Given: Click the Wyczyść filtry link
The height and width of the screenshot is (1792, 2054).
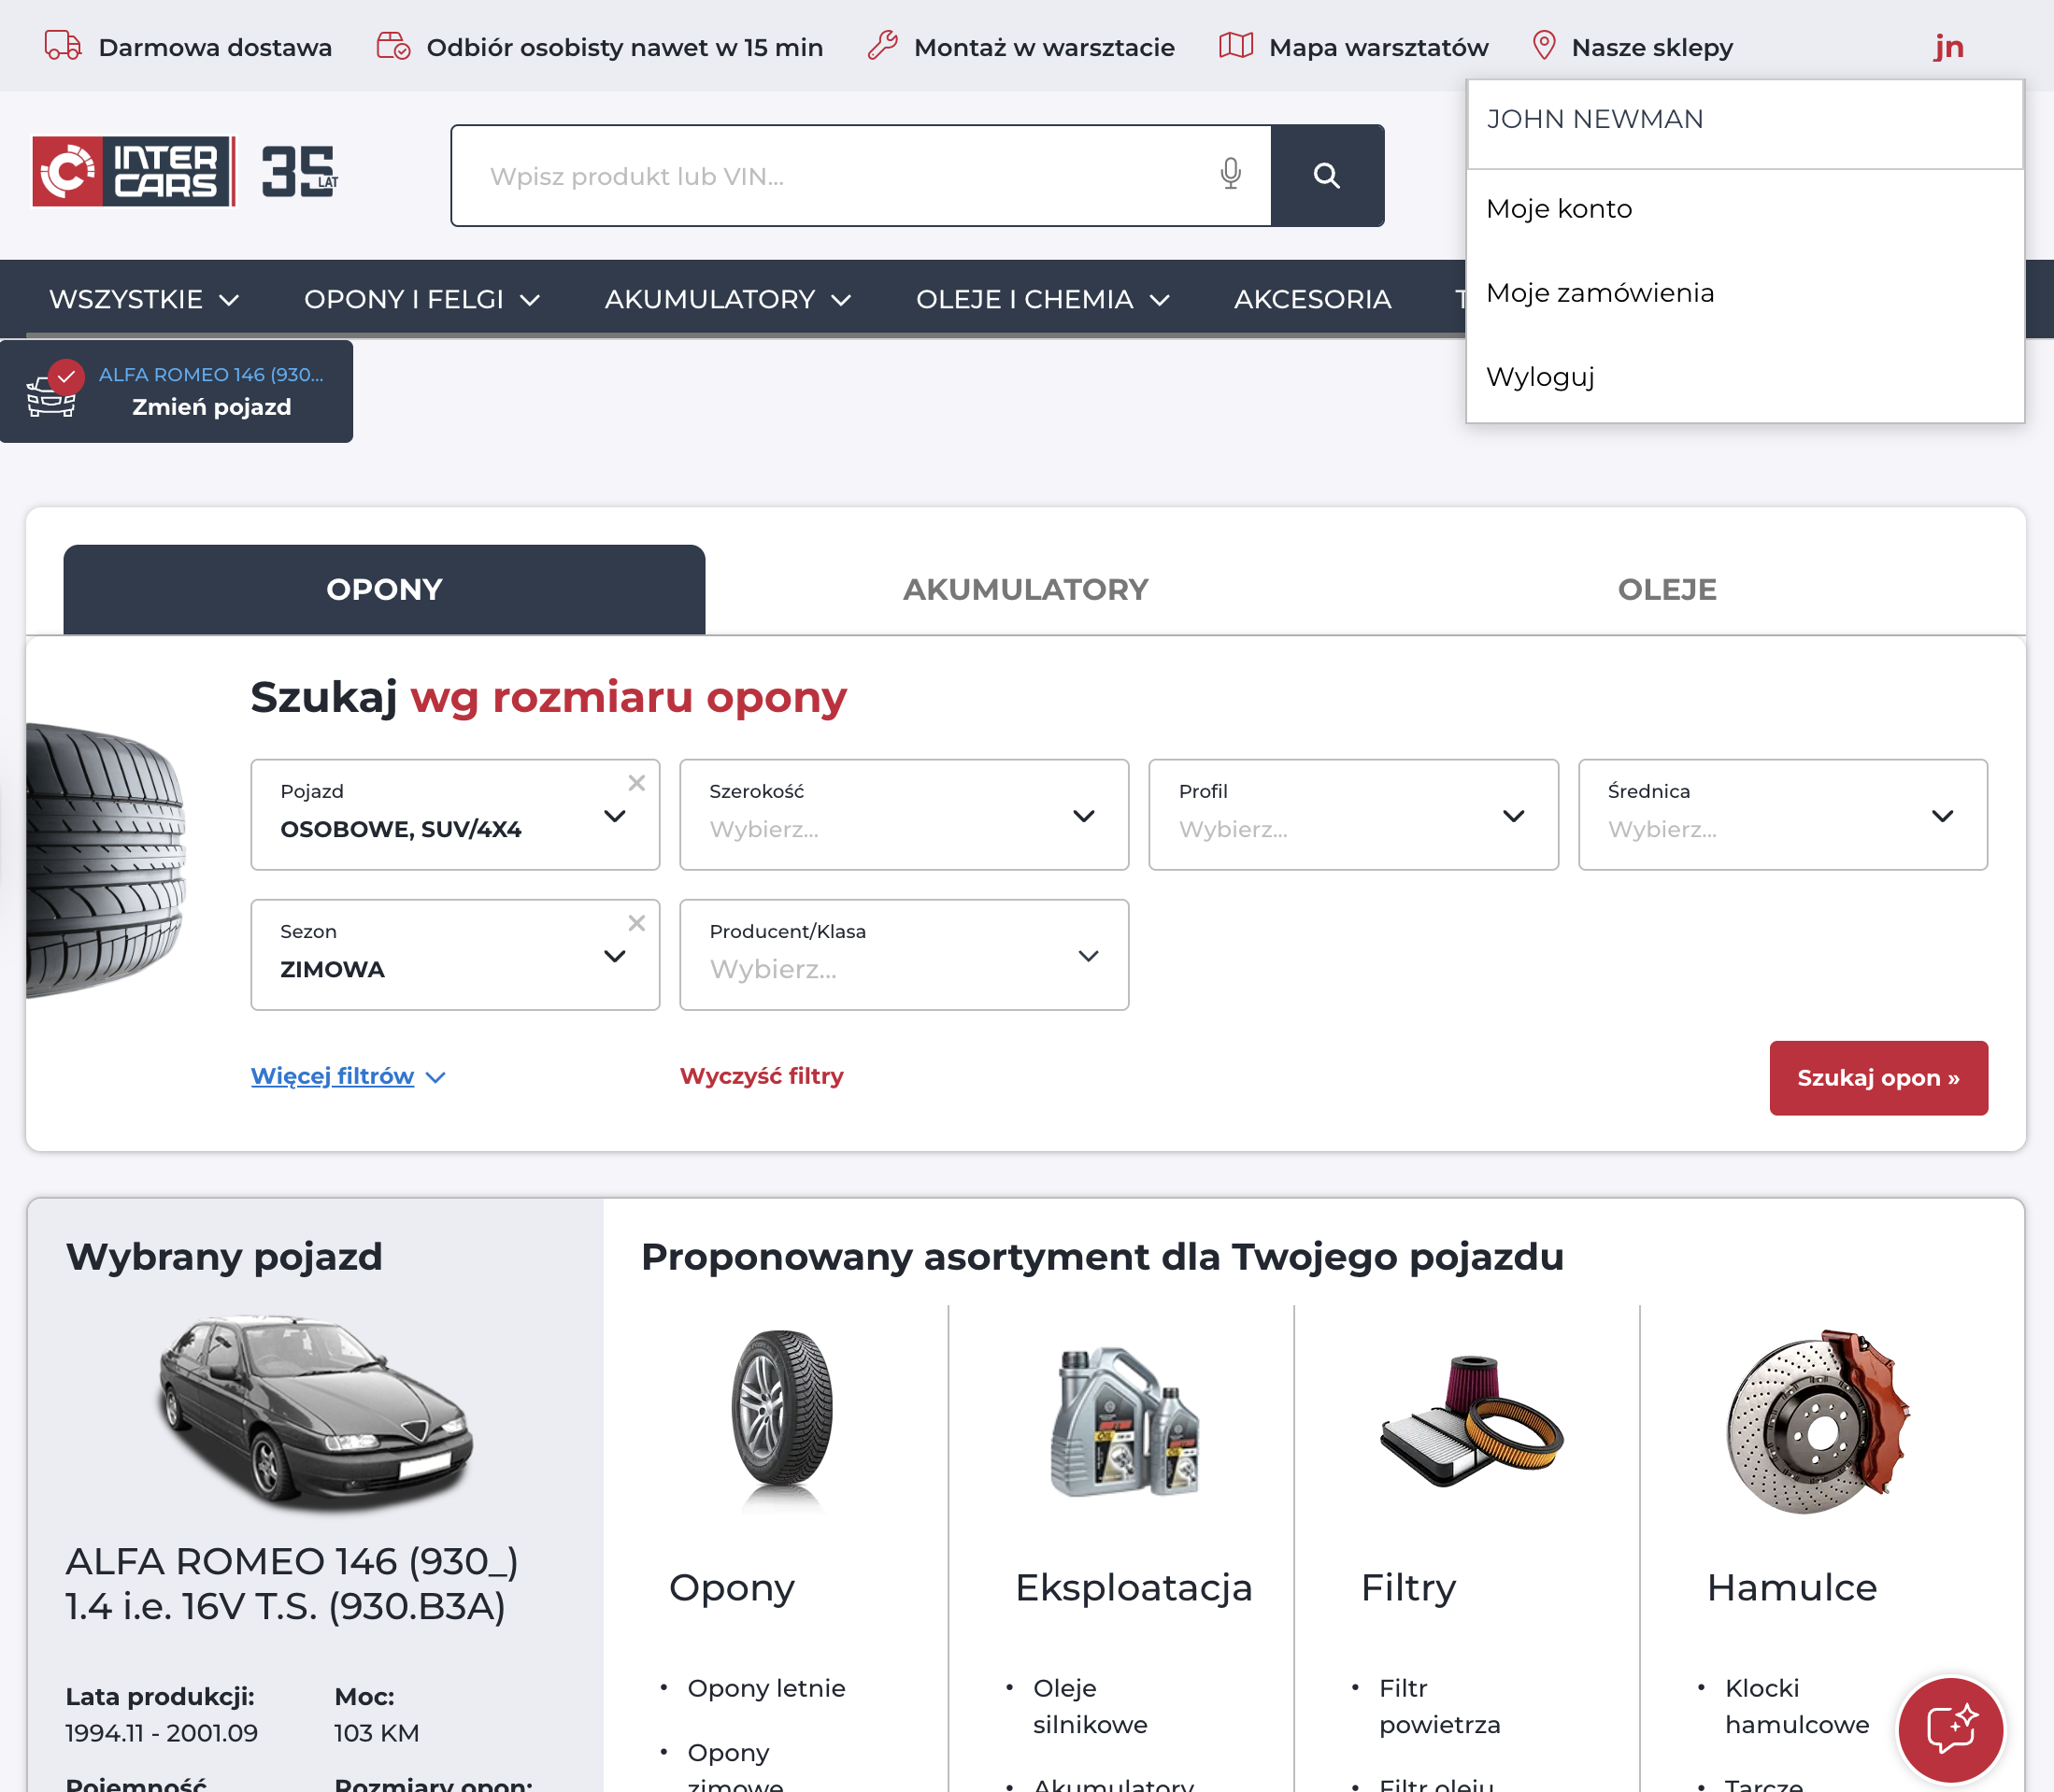Looking at the screenshot, I should coord(761,1076).
